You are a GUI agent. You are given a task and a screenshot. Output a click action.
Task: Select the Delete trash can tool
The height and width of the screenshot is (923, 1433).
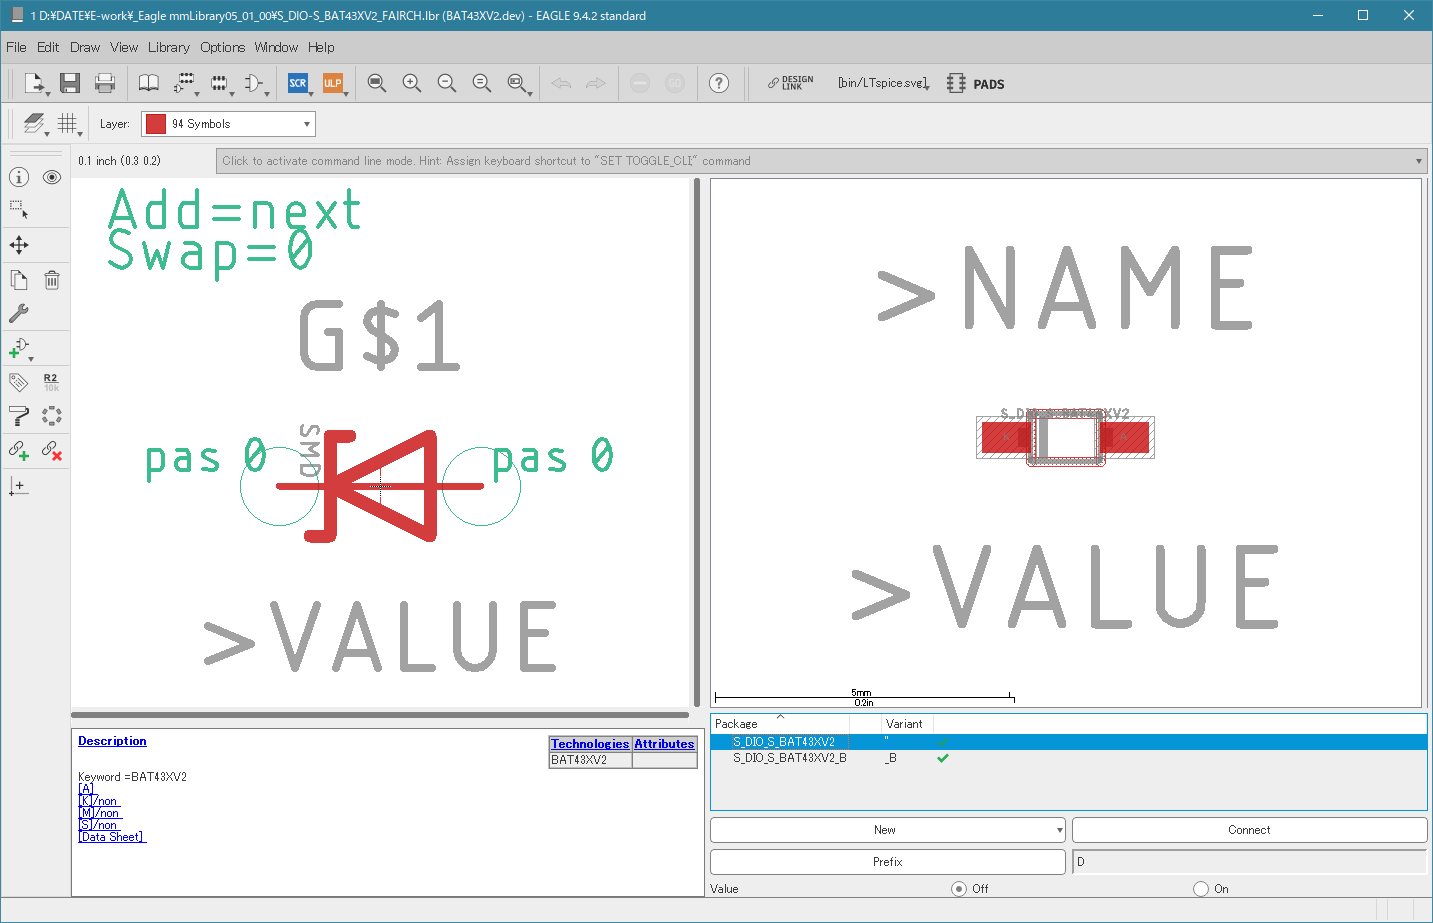[x=52, y=280]
